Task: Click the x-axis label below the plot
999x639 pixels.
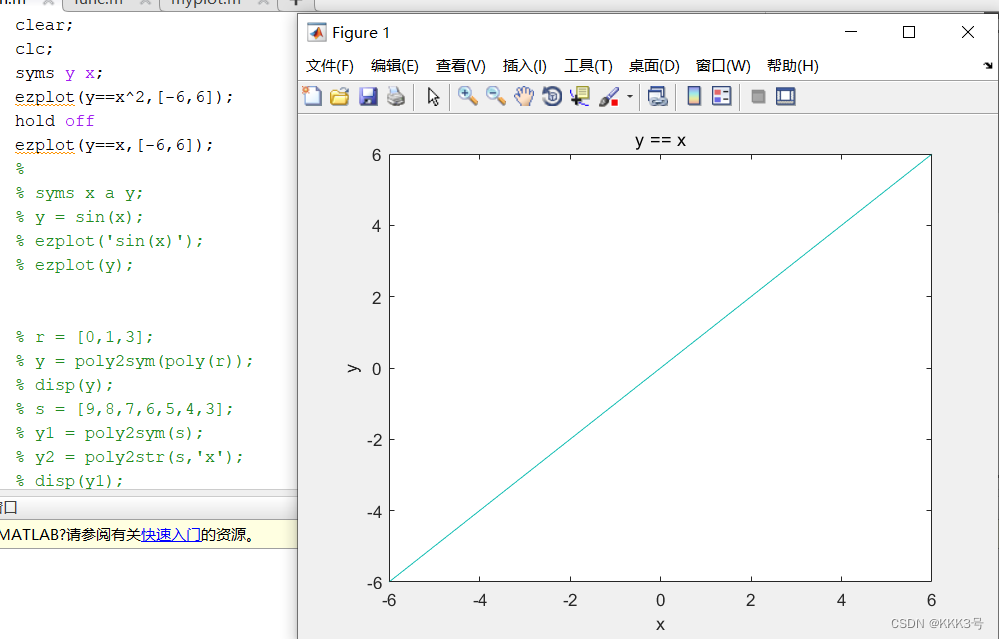Action: point(660,624)
